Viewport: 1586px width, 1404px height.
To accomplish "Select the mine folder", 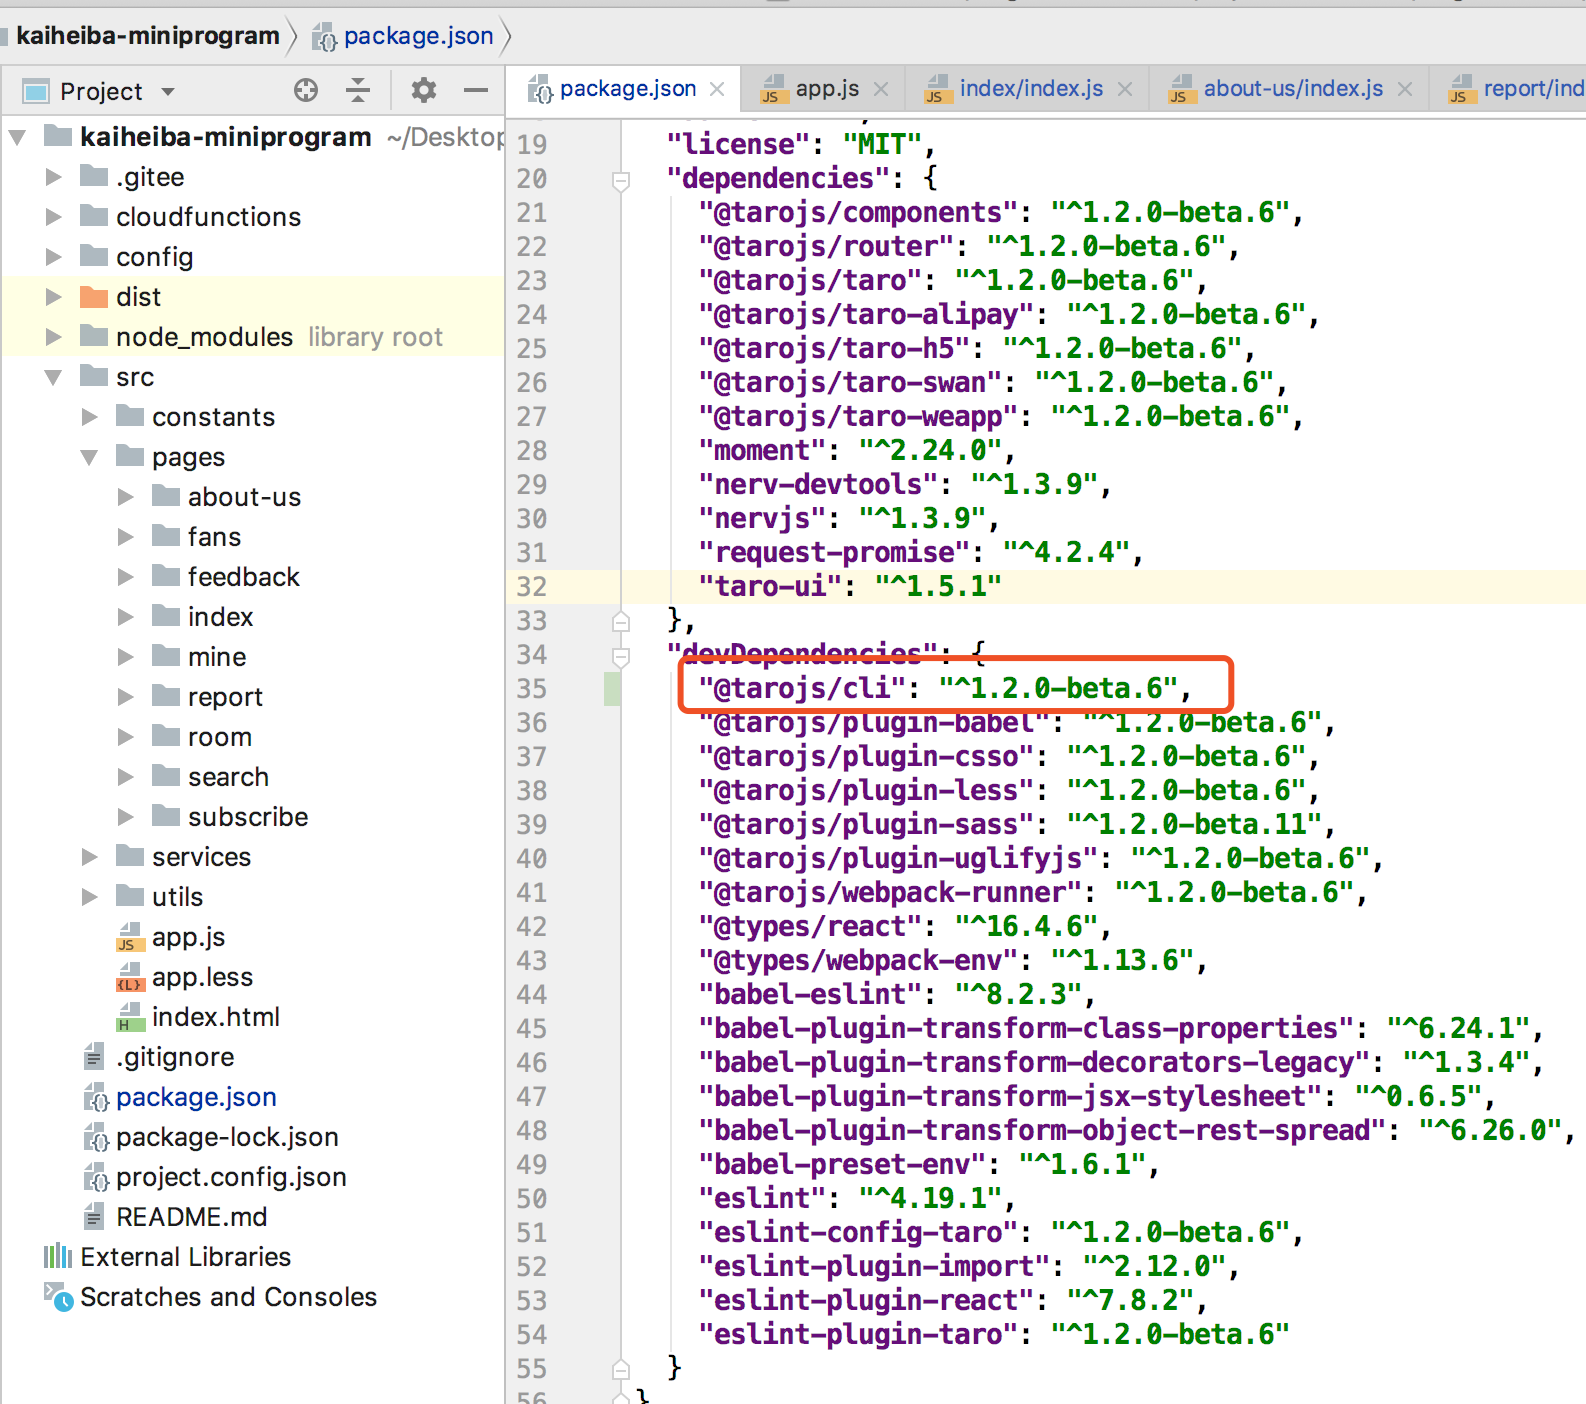I will [217, 657].
